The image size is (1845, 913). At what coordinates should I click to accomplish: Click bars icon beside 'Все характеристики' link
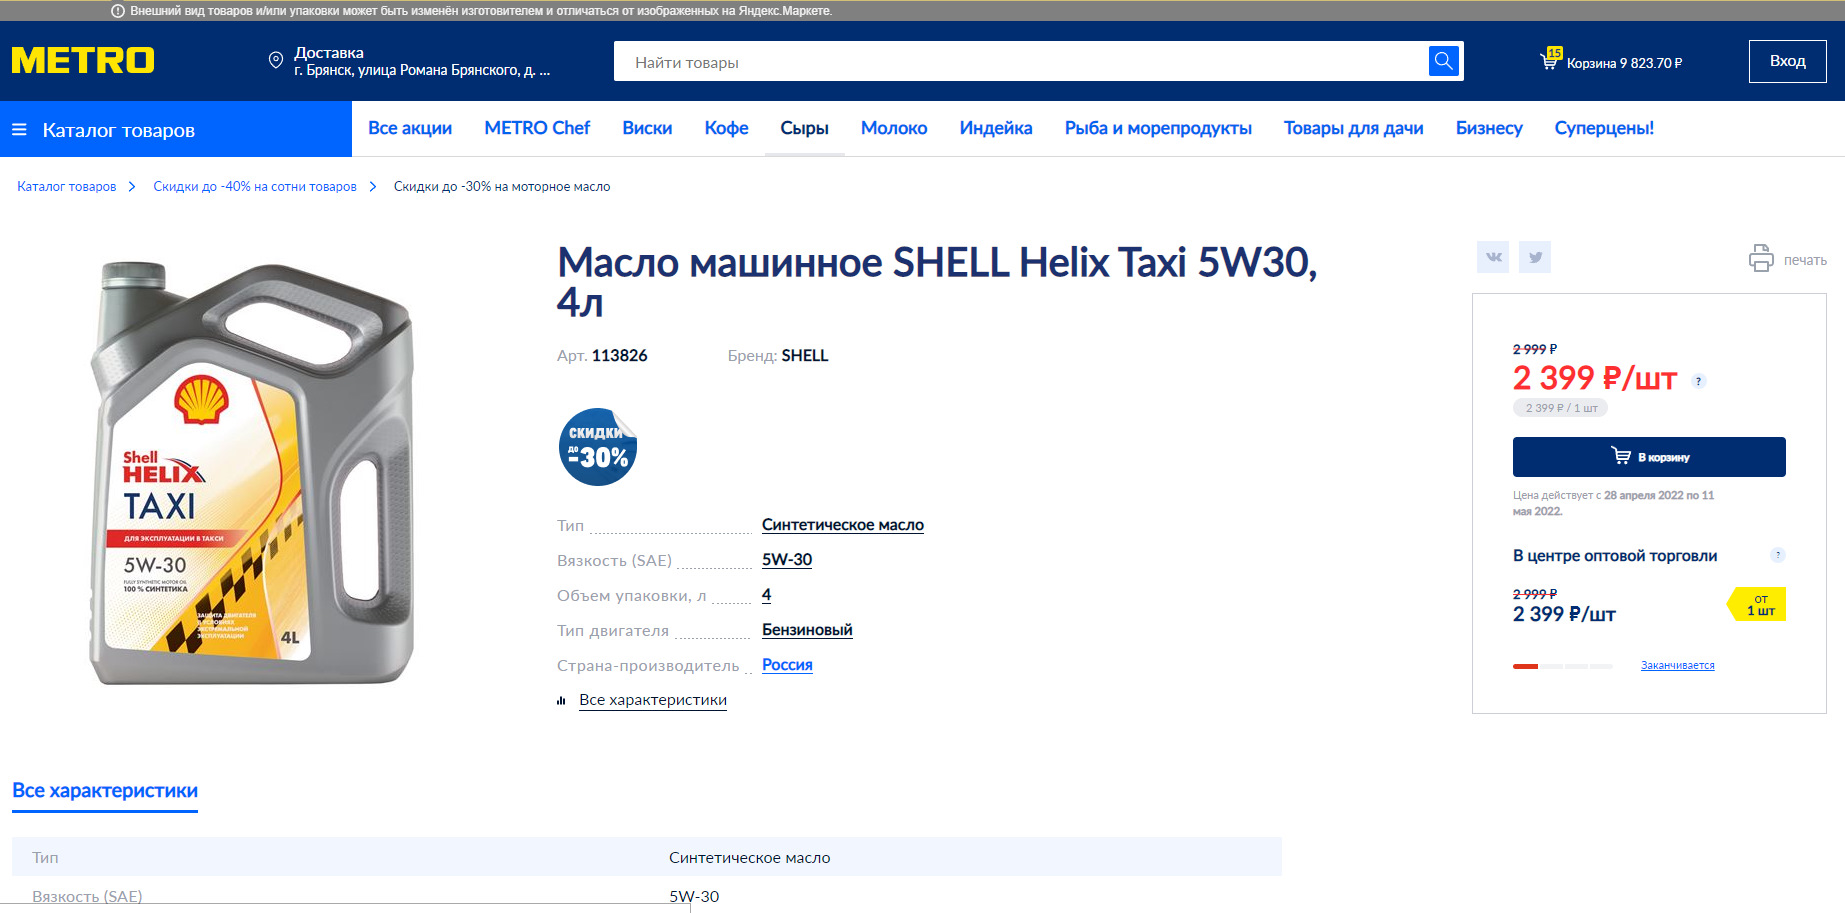(x=561, y=701)
